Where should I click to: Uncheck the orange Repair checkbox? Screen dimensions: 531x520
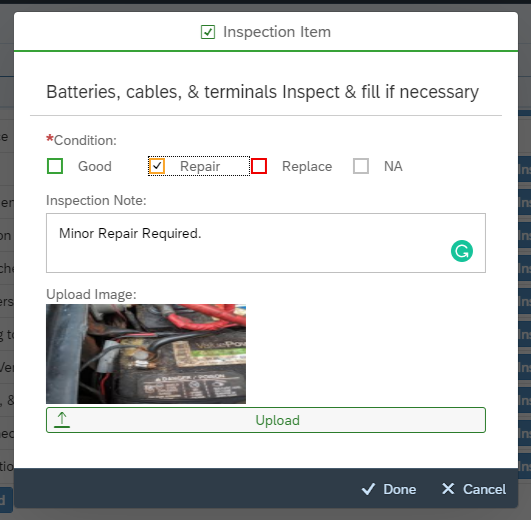coord(157,166)
